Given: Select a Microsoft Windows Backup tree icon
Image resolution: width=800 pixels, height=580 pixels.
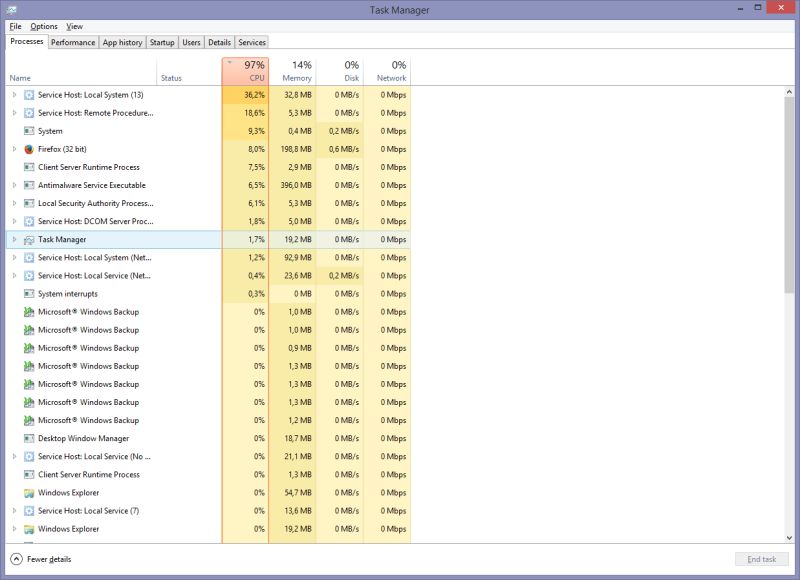Looking at the screenshot, I should pyautogui.click(x=27, y=311).
